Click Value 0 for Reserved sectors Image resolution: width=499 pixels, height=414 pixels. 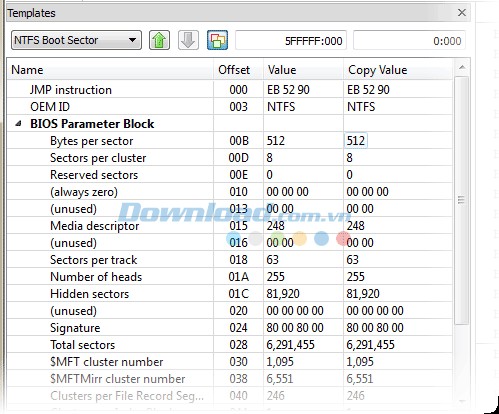click(x=269, y=175)
